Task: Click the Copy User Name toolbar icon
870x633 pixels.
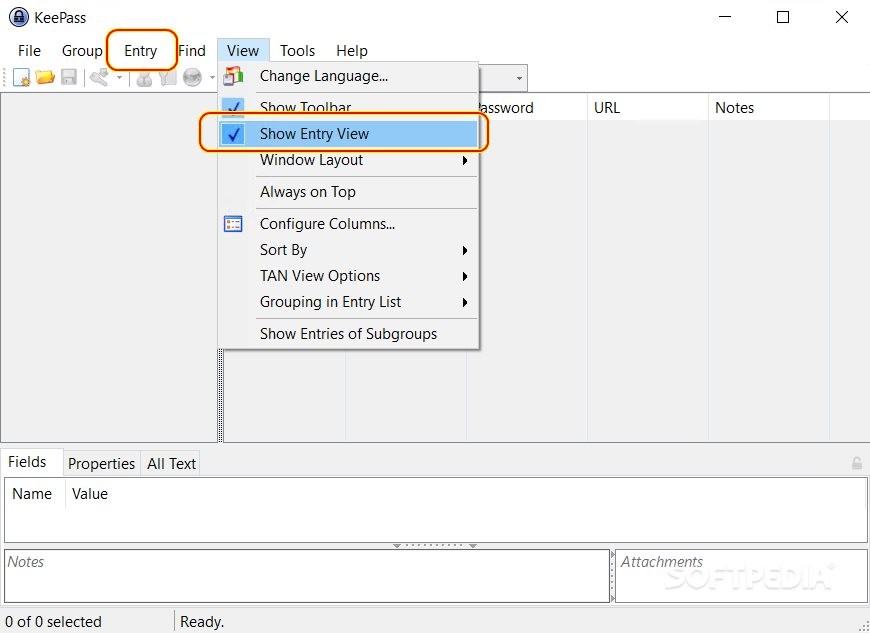Action: coord(144,78)
